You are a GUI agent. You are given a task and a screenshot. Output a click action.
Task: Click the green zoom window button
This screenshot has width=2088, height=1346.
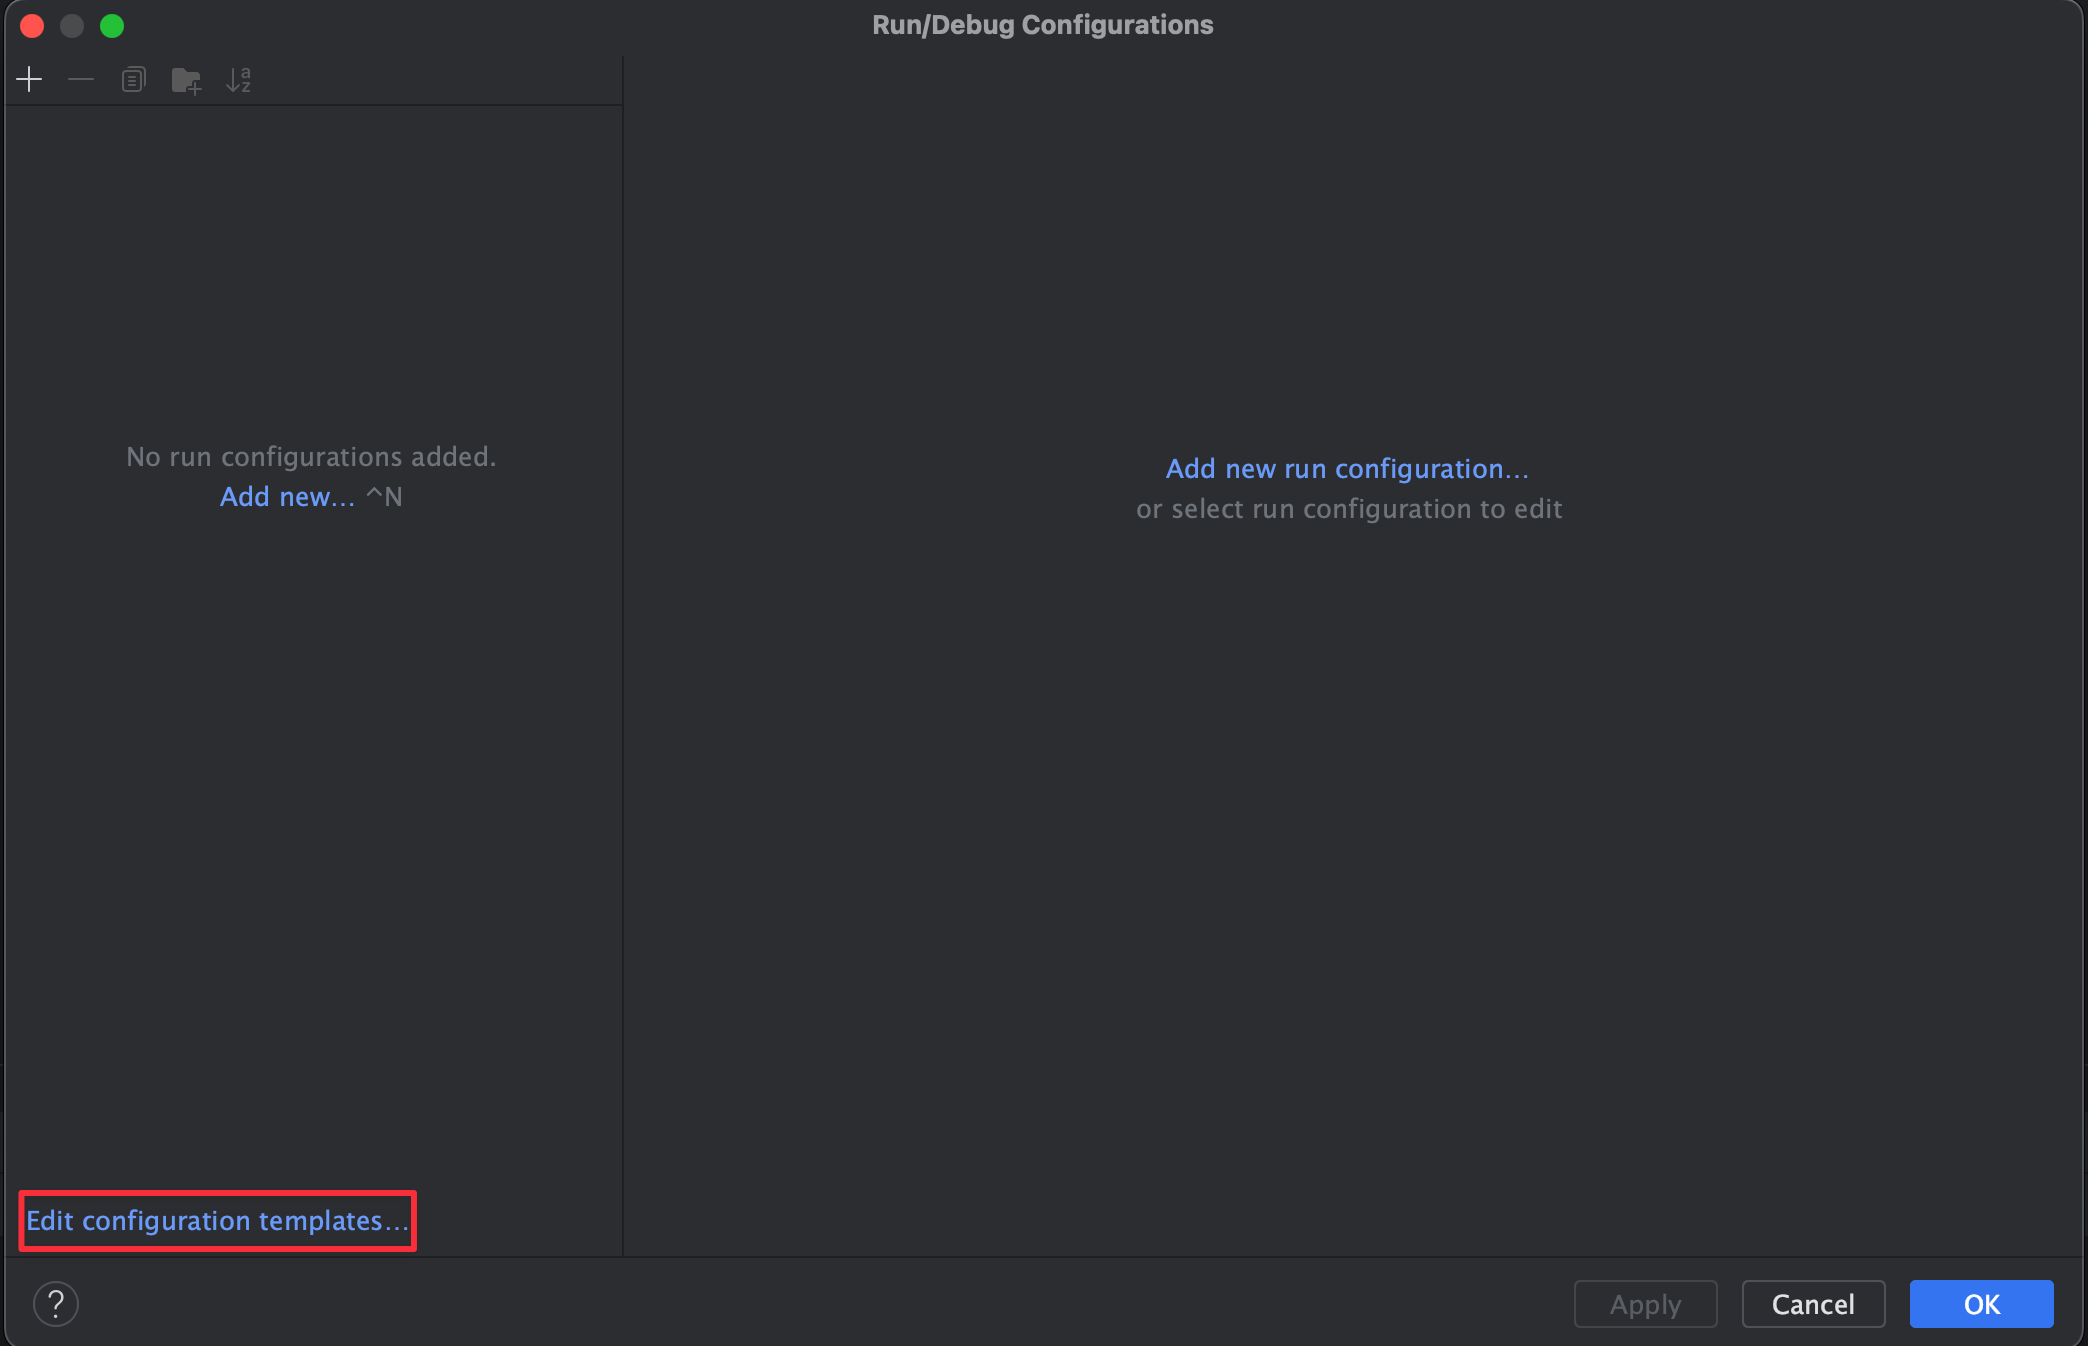point(112,26)
